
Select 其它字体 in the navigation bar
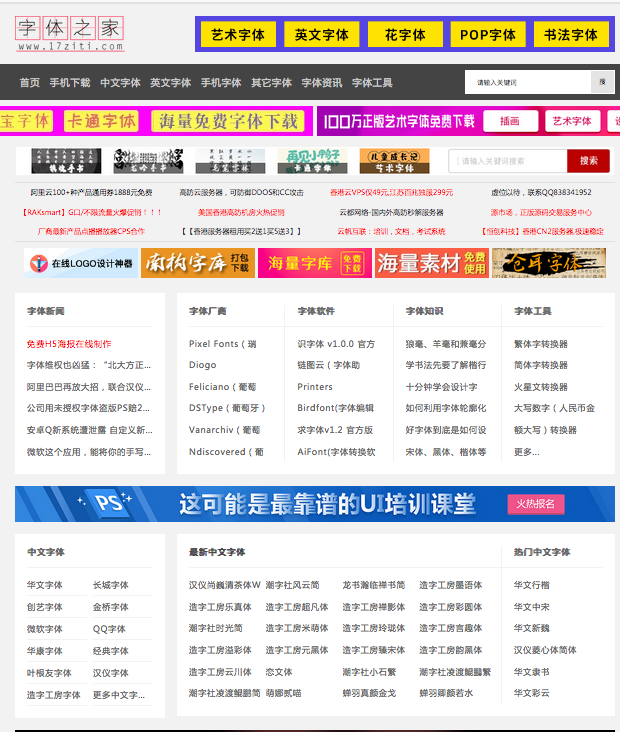click(x=271, y=83)
